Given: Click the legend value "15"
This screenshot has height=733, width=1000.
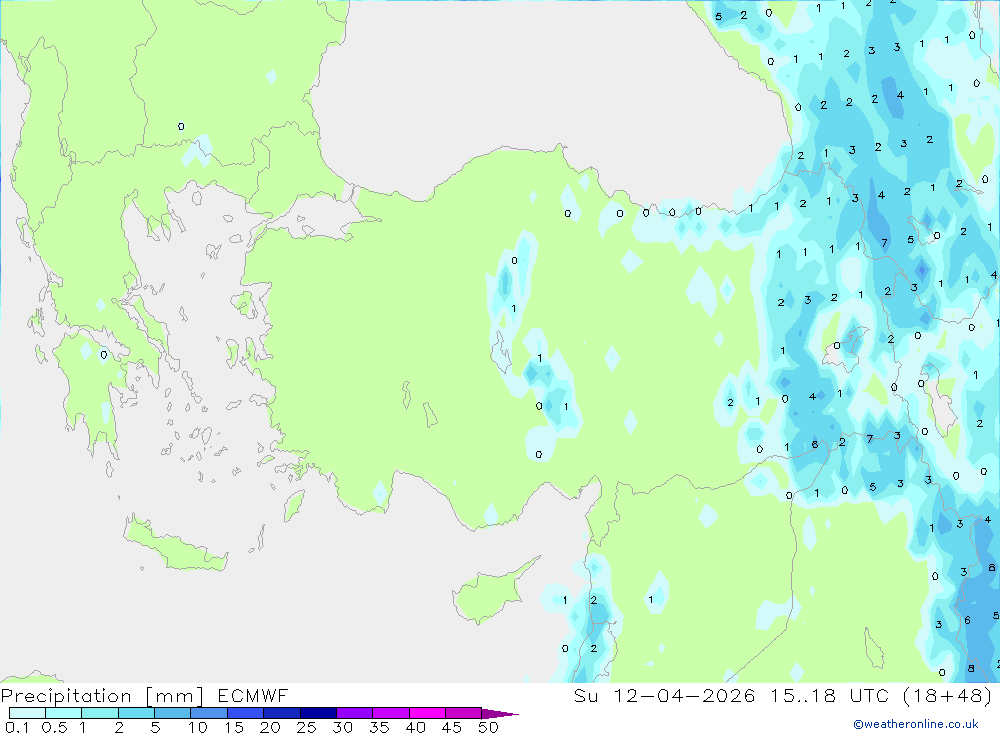Looking at the screenshot, I should tap(234, 727).
